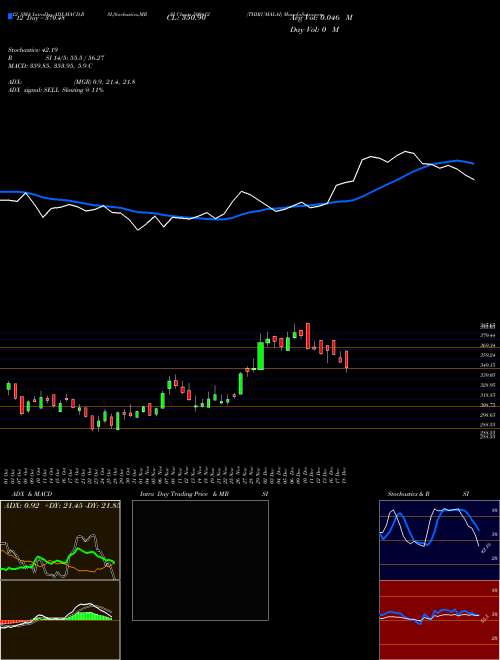The image size is (500, 660).
Task: Click the MACD values line of text
Action: [51, 66]
